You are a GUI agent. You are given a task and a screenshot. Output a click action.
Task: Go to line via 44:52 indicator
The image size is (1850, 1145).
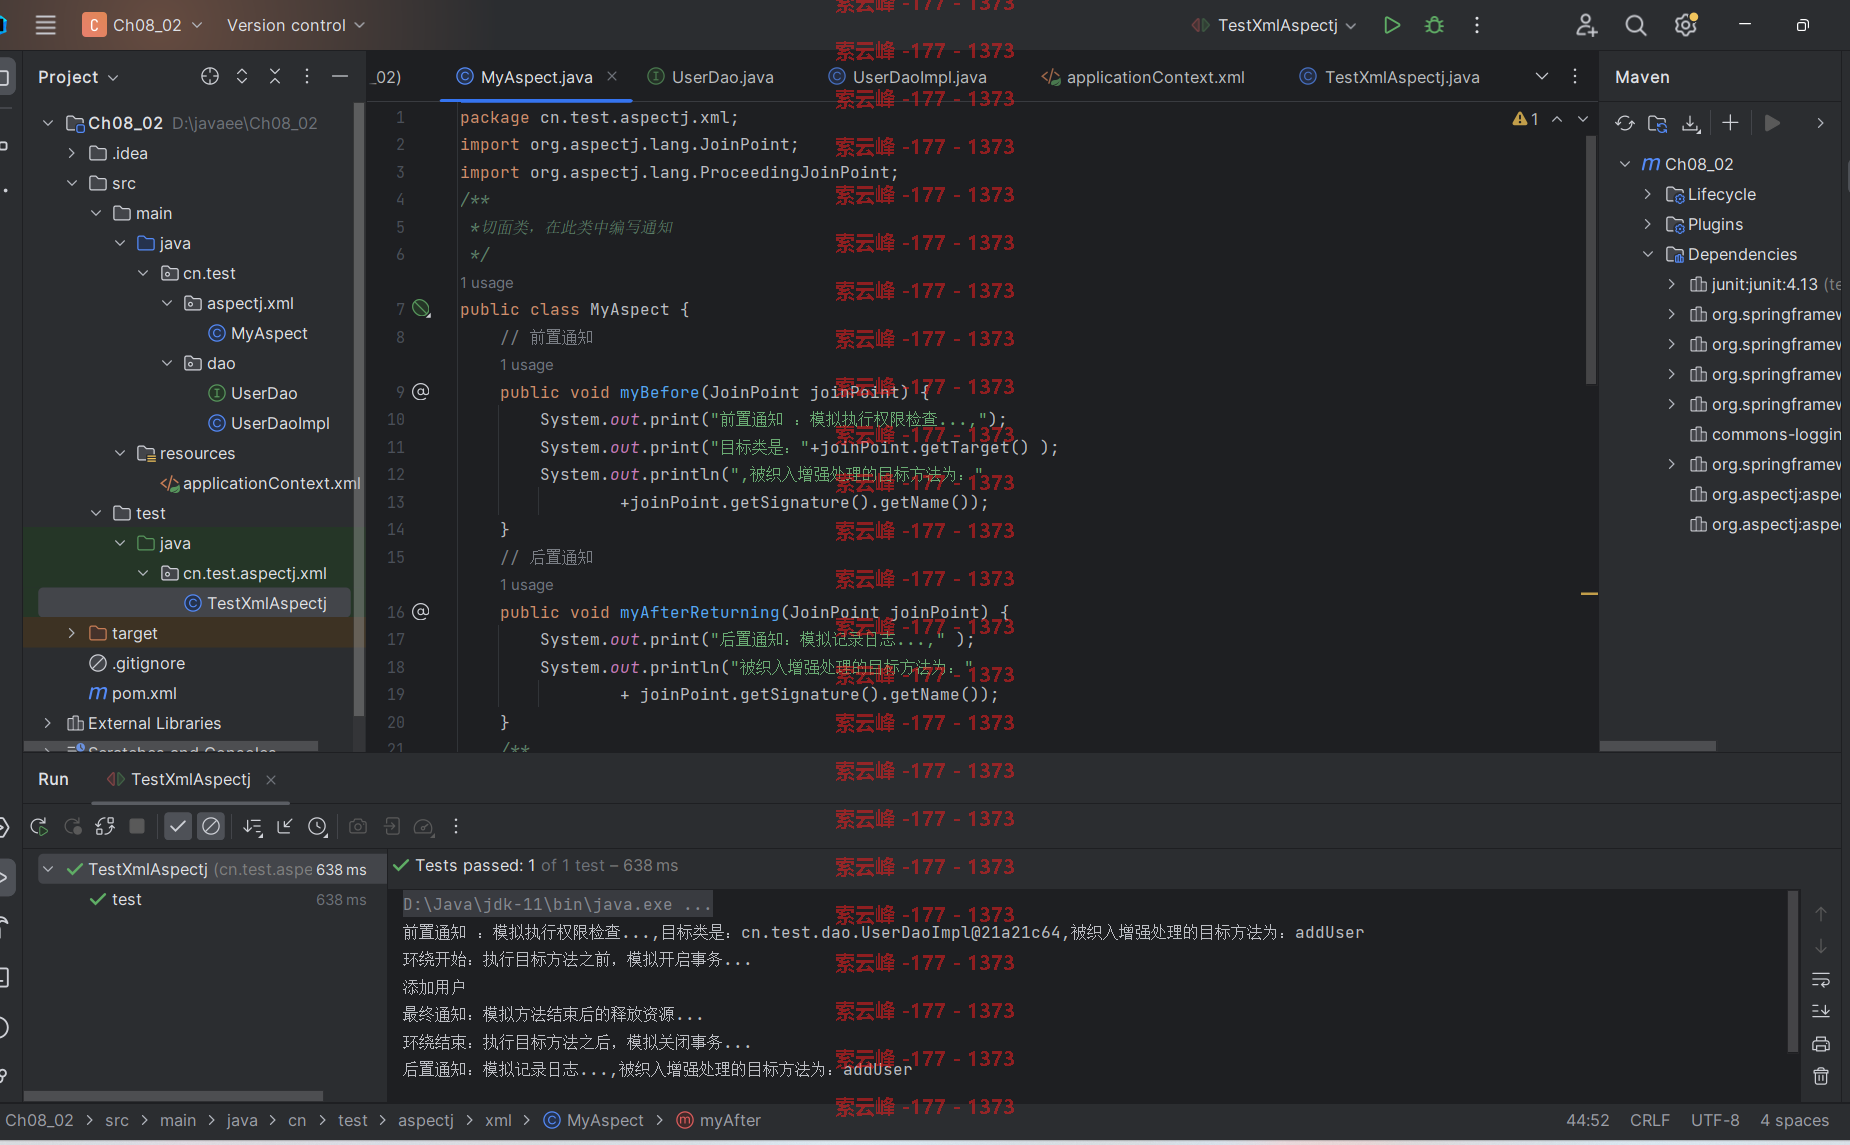pos(1587,1120)
